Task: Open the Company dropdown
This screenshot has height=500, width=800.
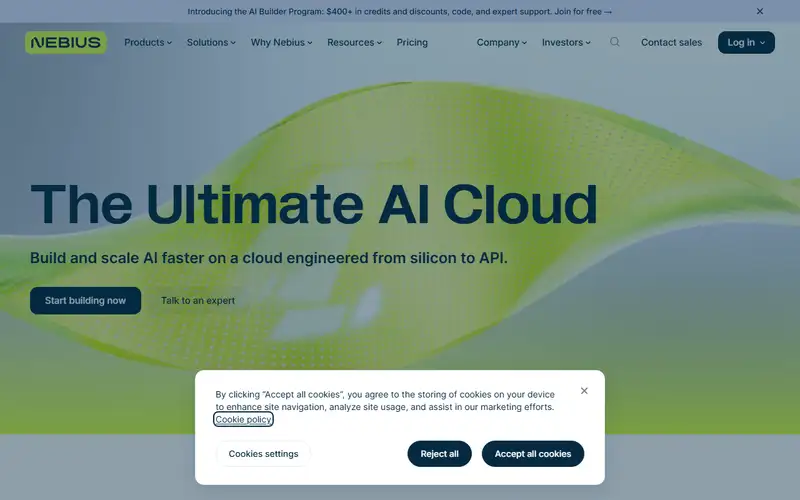Action: pyautogui.click(x=502, y=42)
